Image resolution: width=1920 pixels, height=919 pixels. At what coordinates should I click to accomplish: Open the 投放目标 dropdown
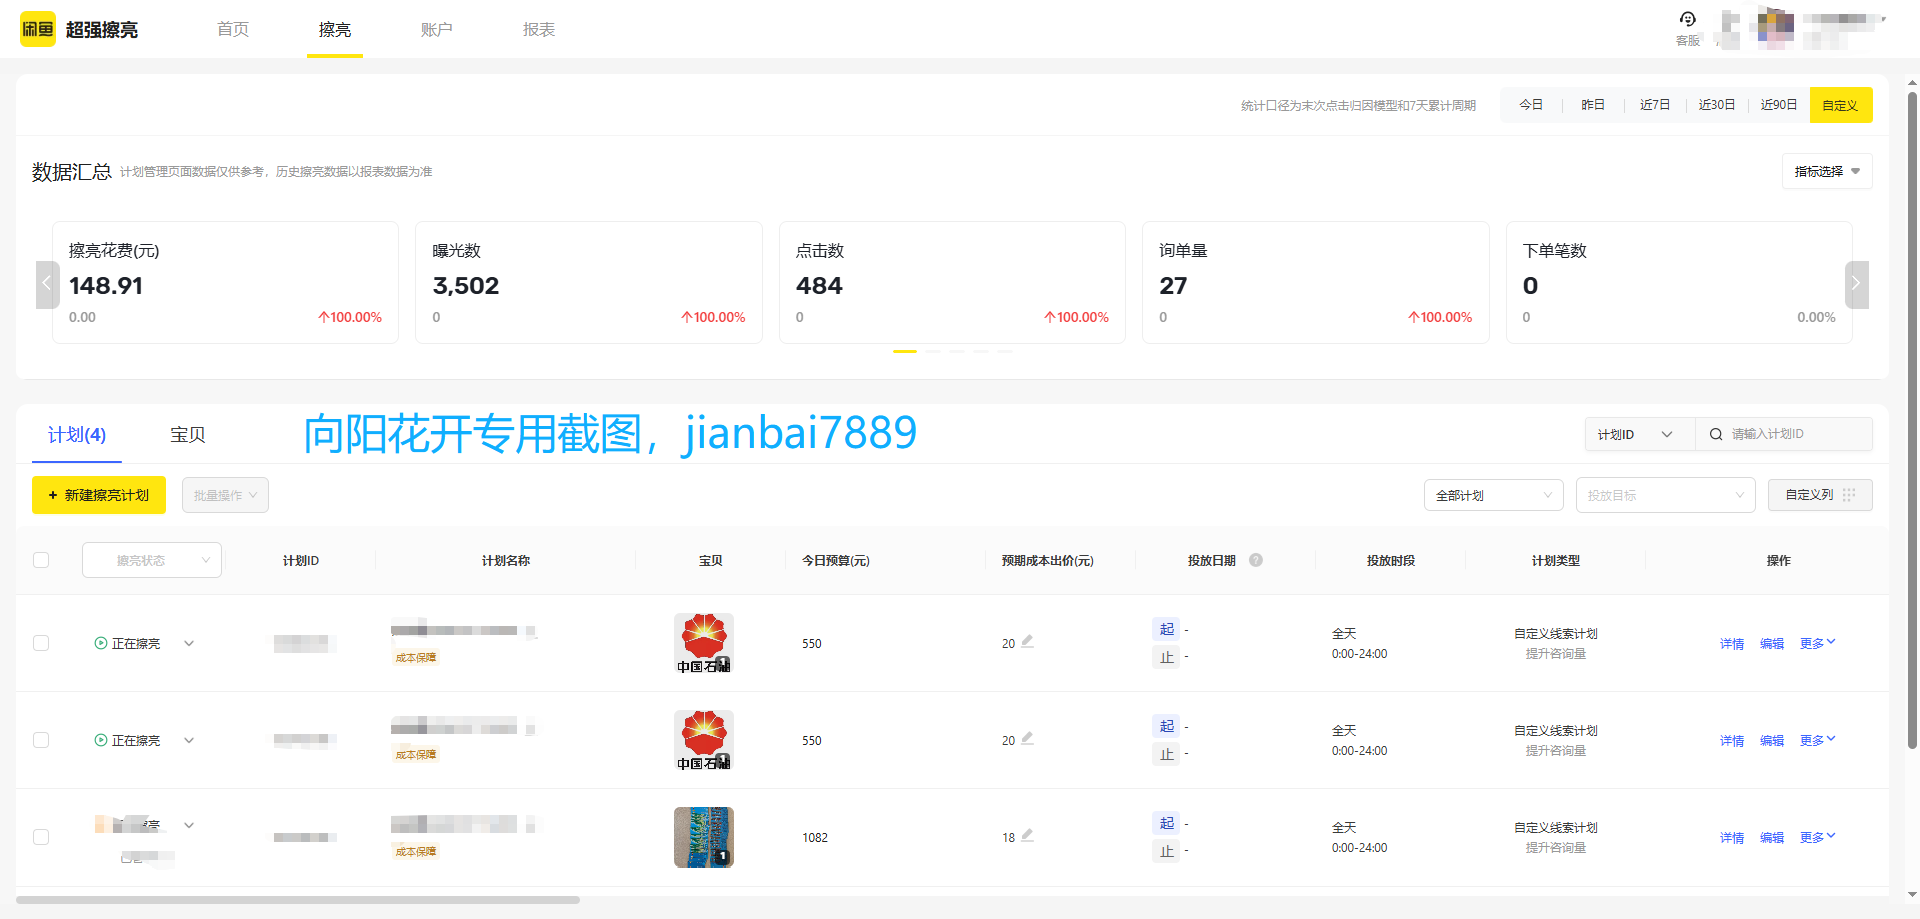(x=1665, y=495)
